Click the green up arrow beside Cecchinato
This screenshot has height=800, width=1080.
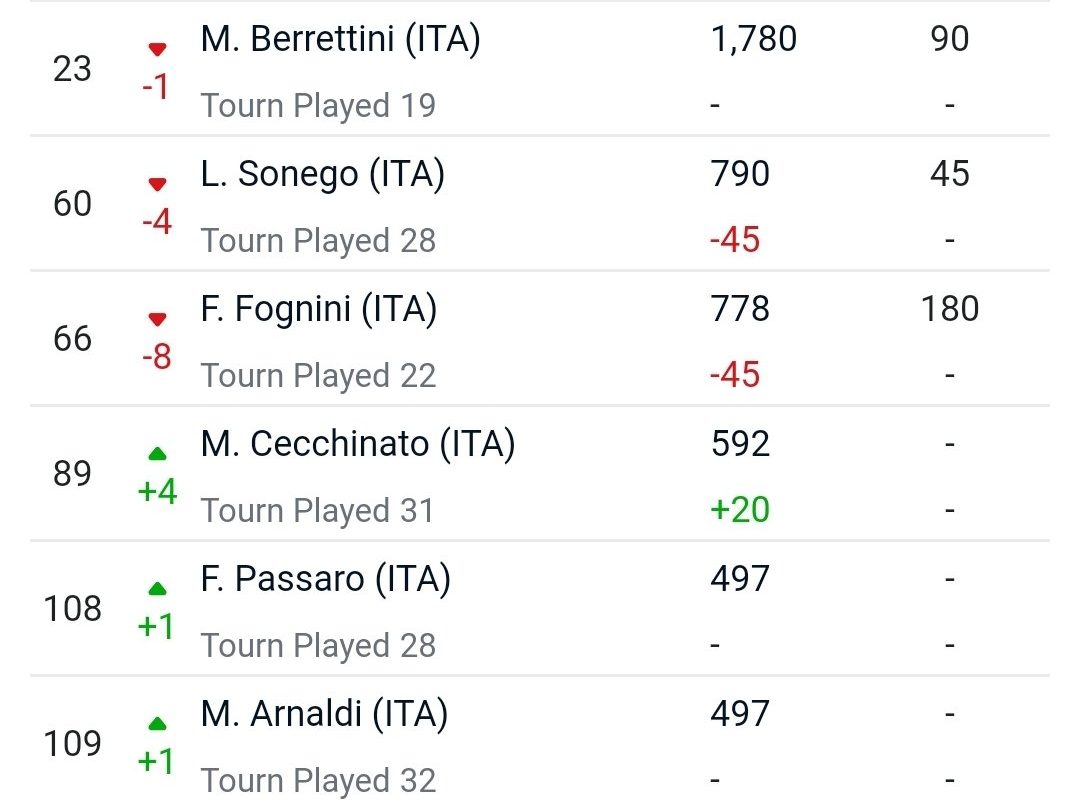click(157, 454)
